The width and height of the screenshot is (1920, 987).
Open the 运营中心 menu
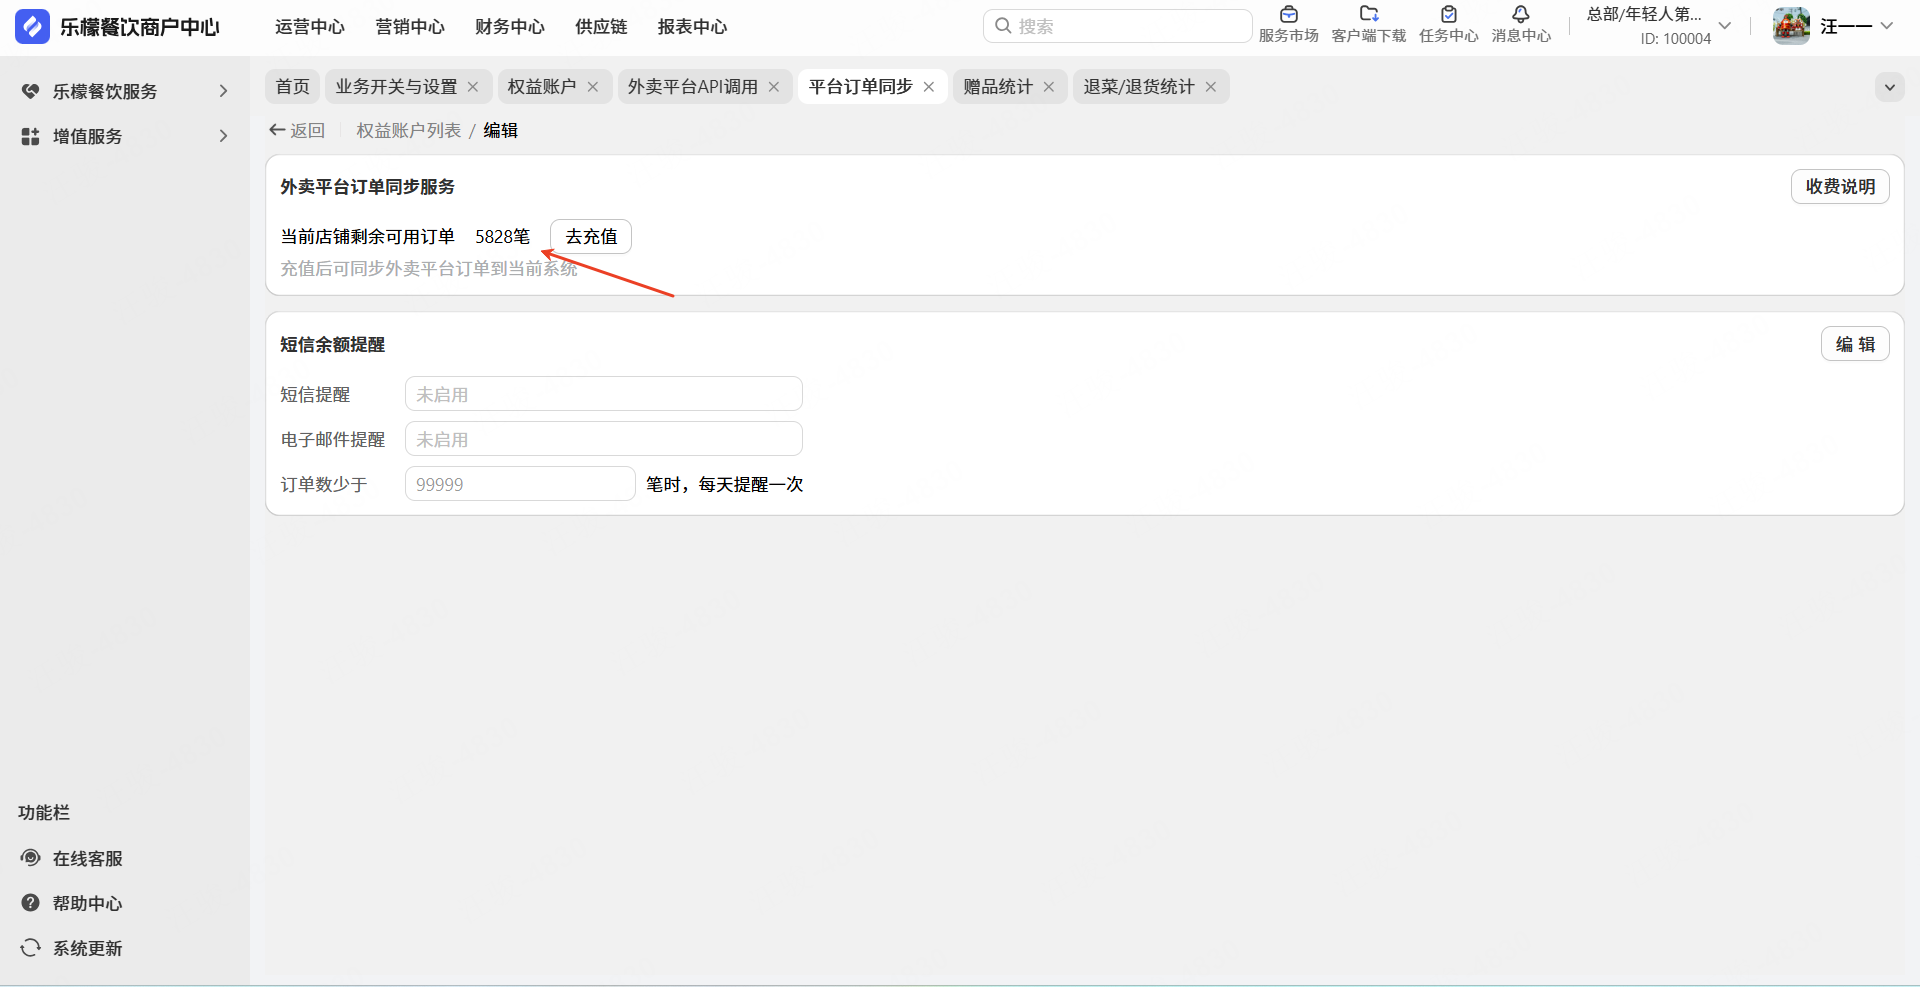pos(310,27)
